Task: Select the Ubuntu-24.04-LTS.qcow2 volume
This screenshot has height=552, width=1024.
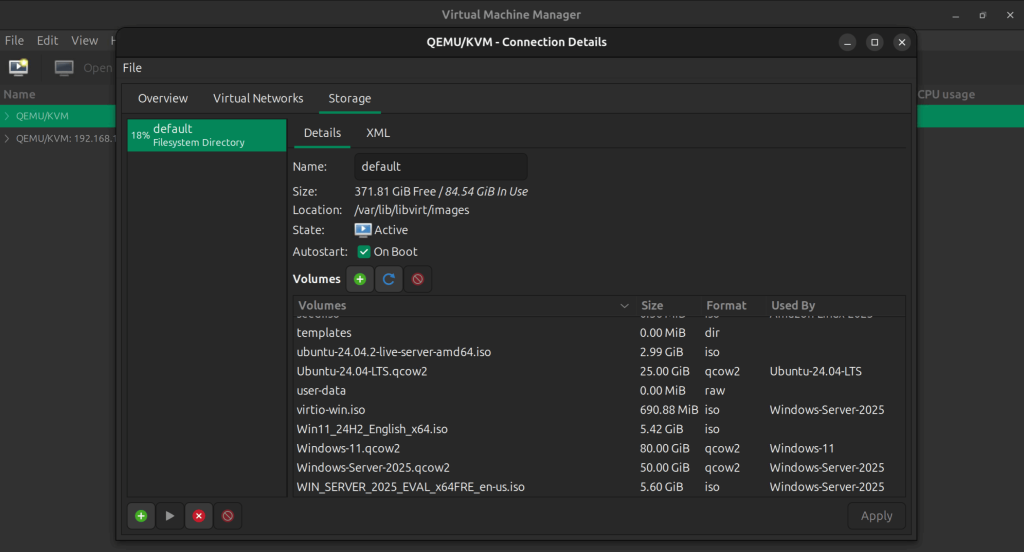Action: (x=600, y=371)
